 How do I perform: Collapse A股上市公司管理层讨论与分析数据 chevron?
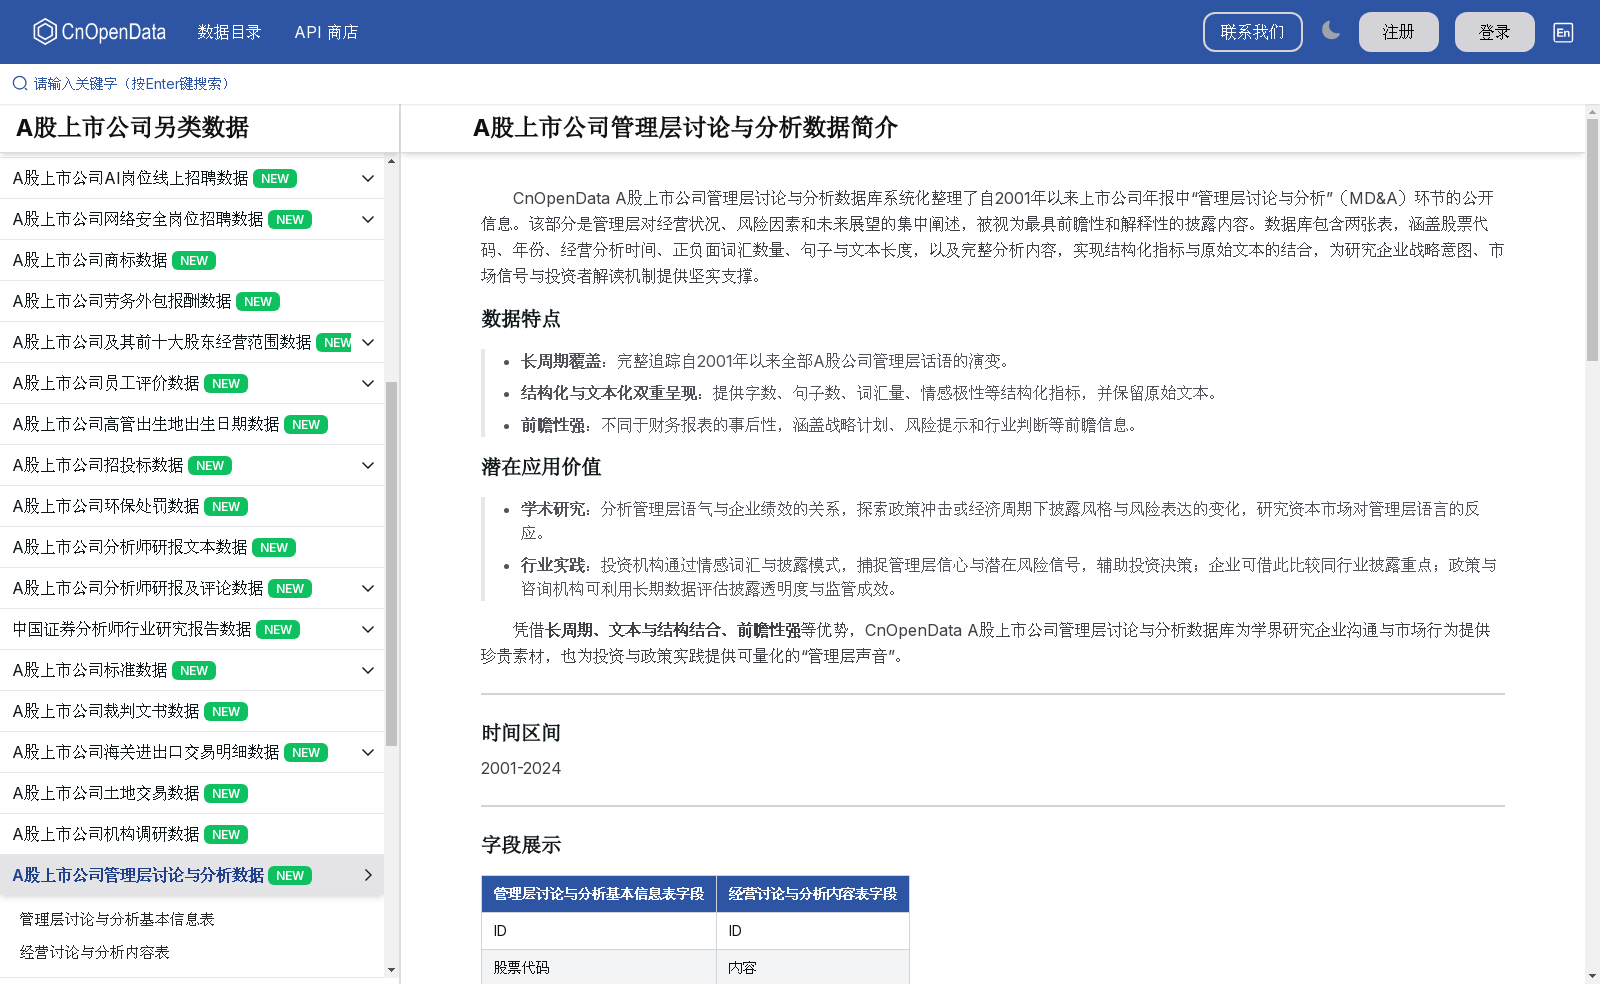[x=368, y=875]
